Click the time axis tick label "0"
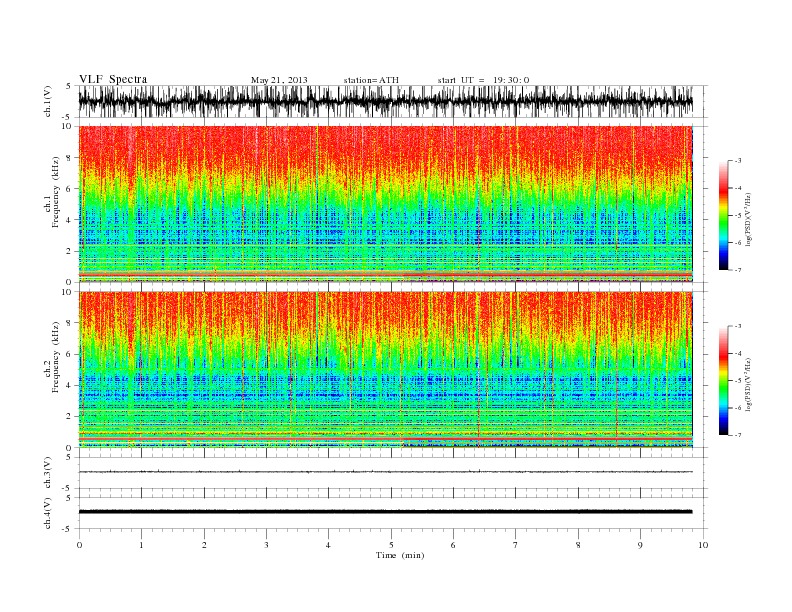The height and width of the screenshot is (612, 792). coord(79,545)
